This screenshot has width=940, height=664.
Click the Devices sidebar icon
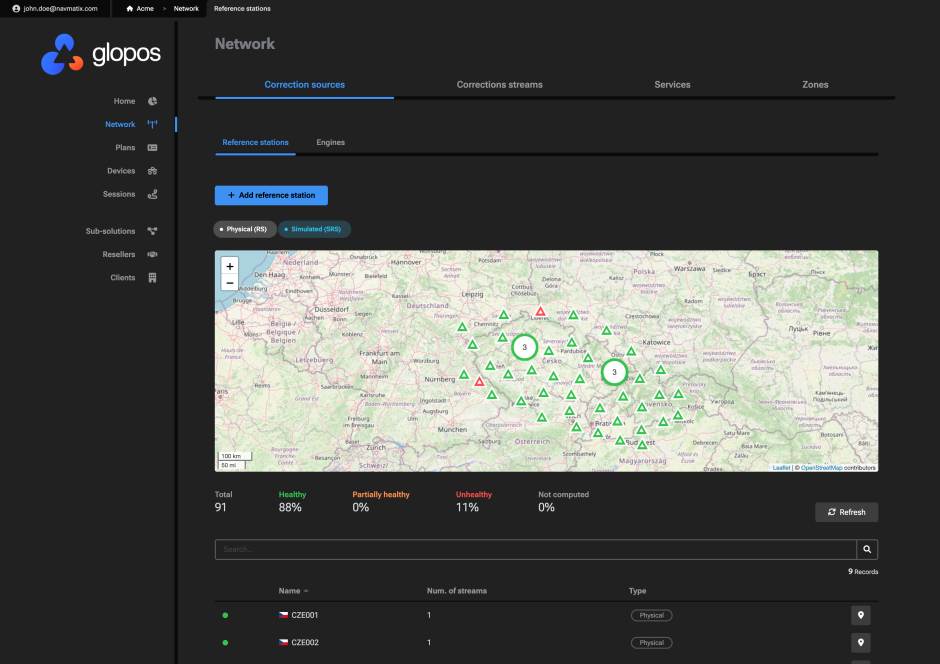(152, 171)
